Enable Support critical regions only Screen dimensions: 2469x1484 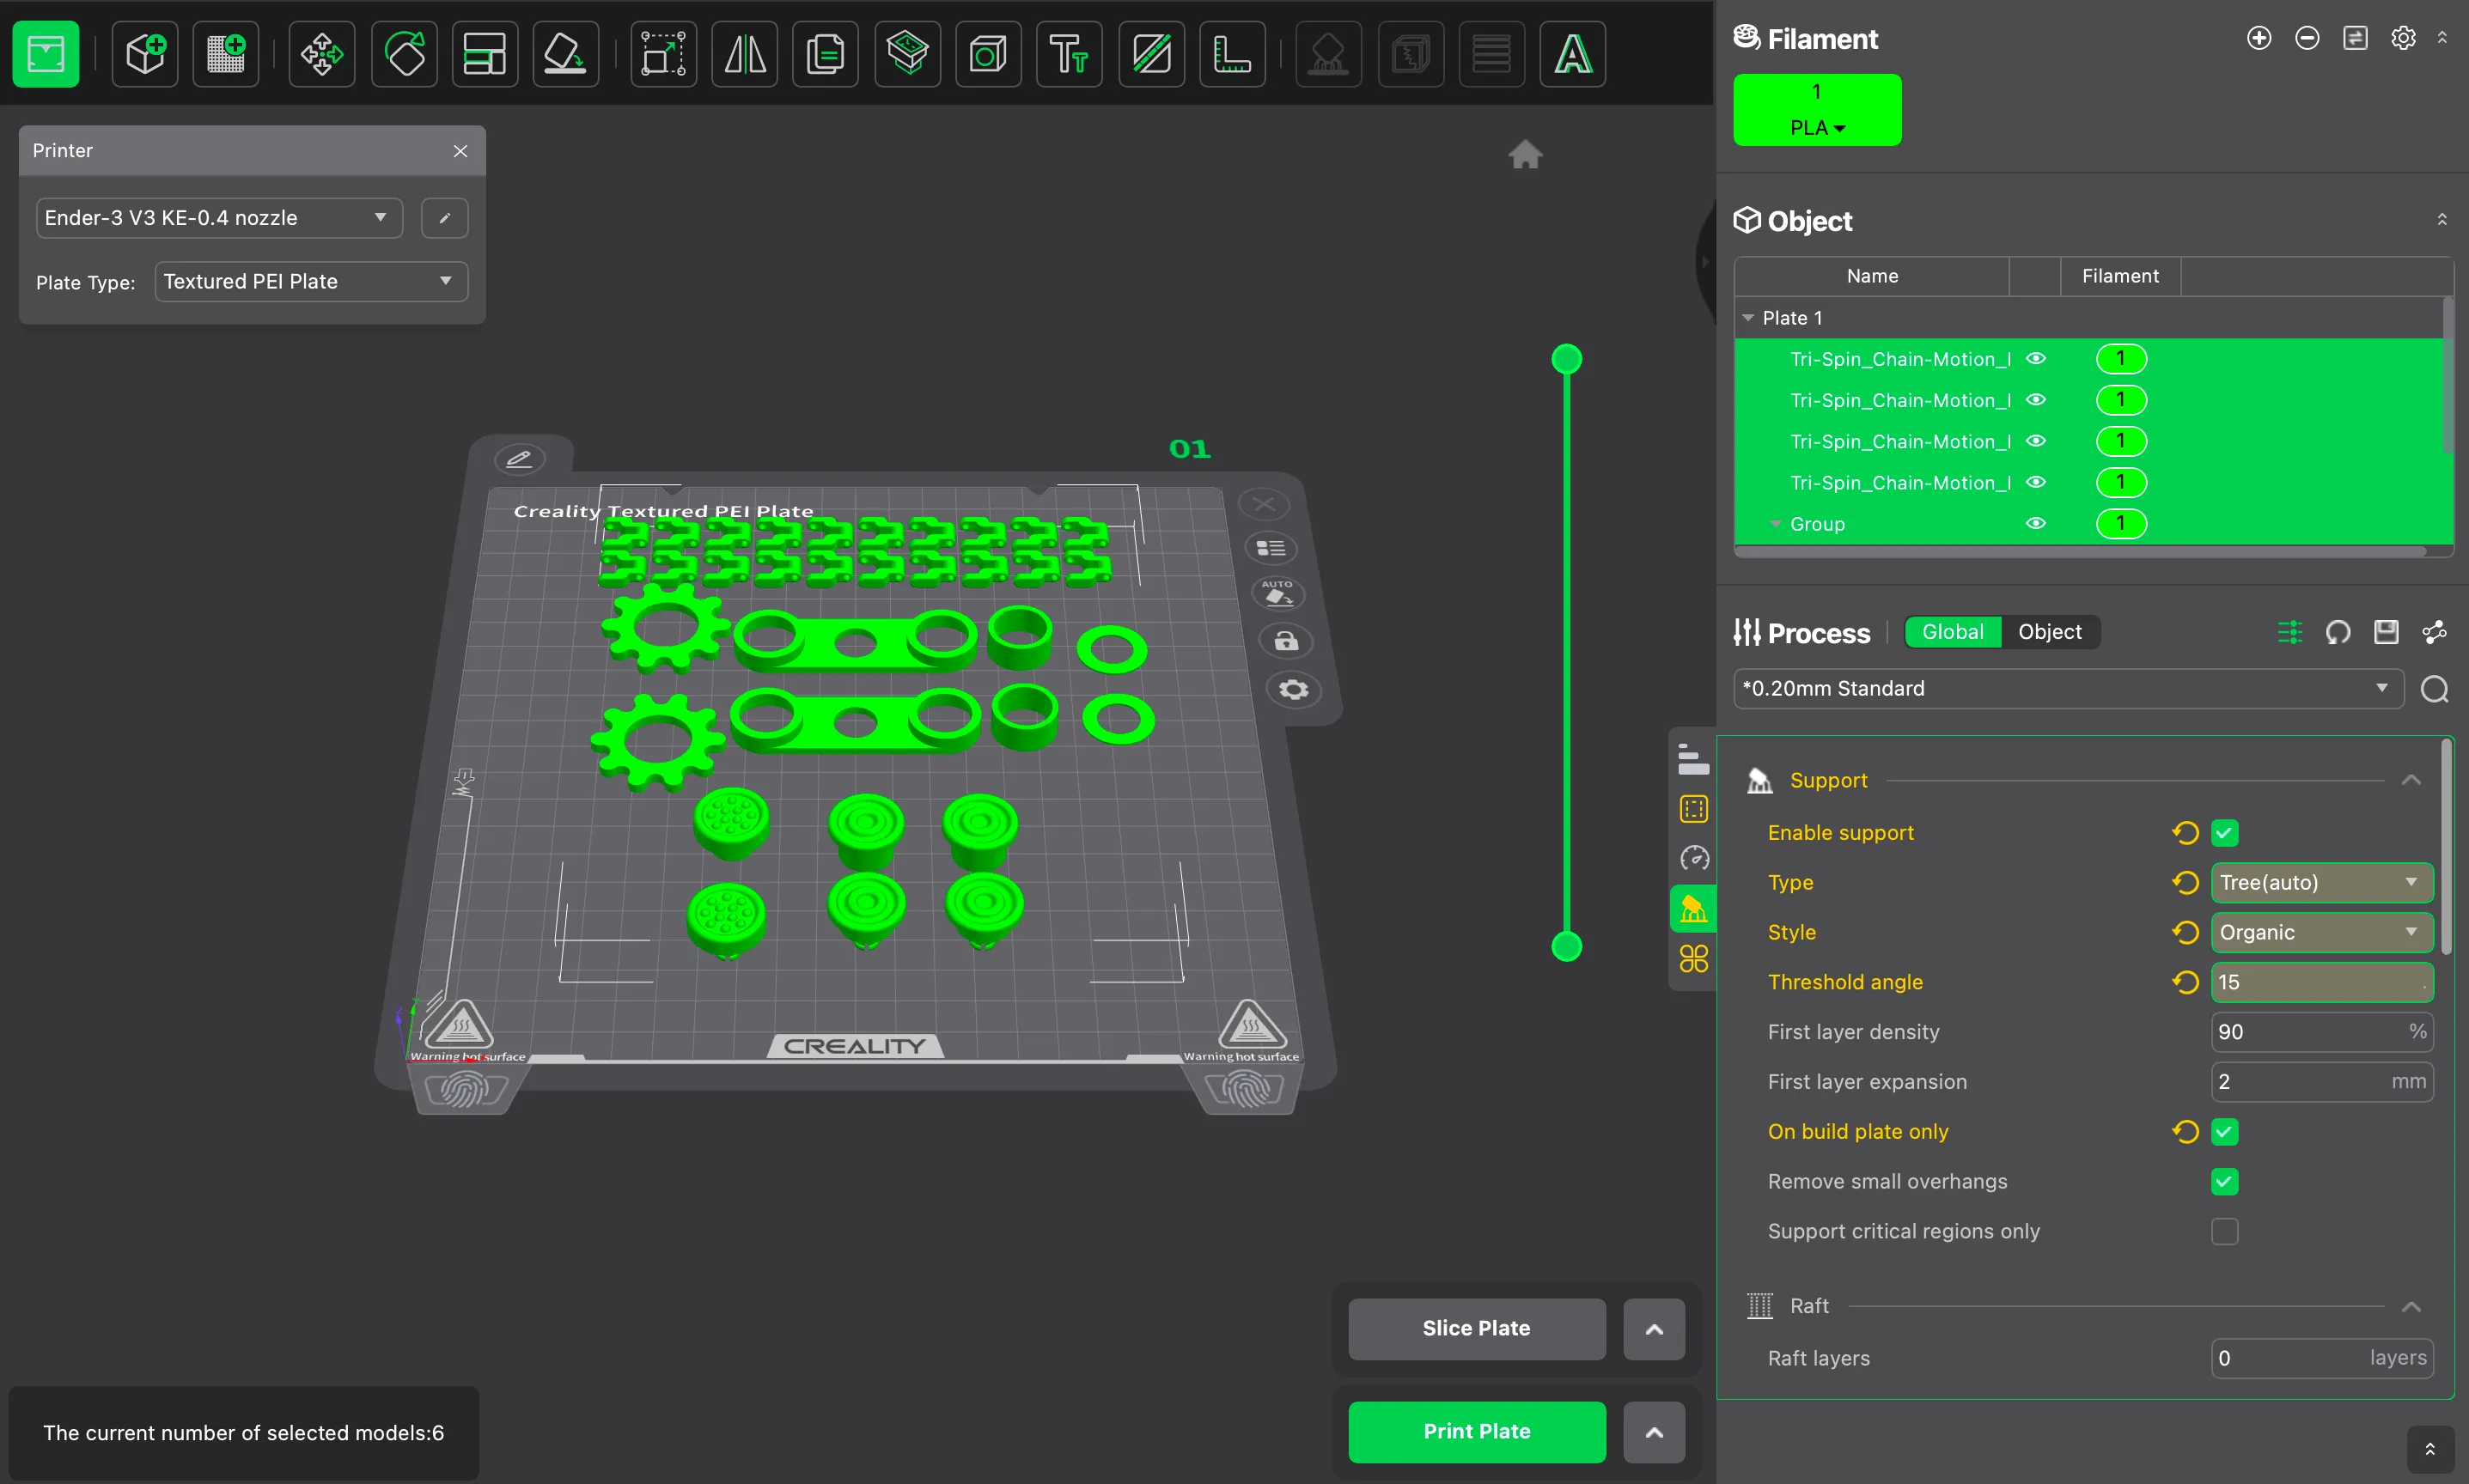[2224, 1231]
